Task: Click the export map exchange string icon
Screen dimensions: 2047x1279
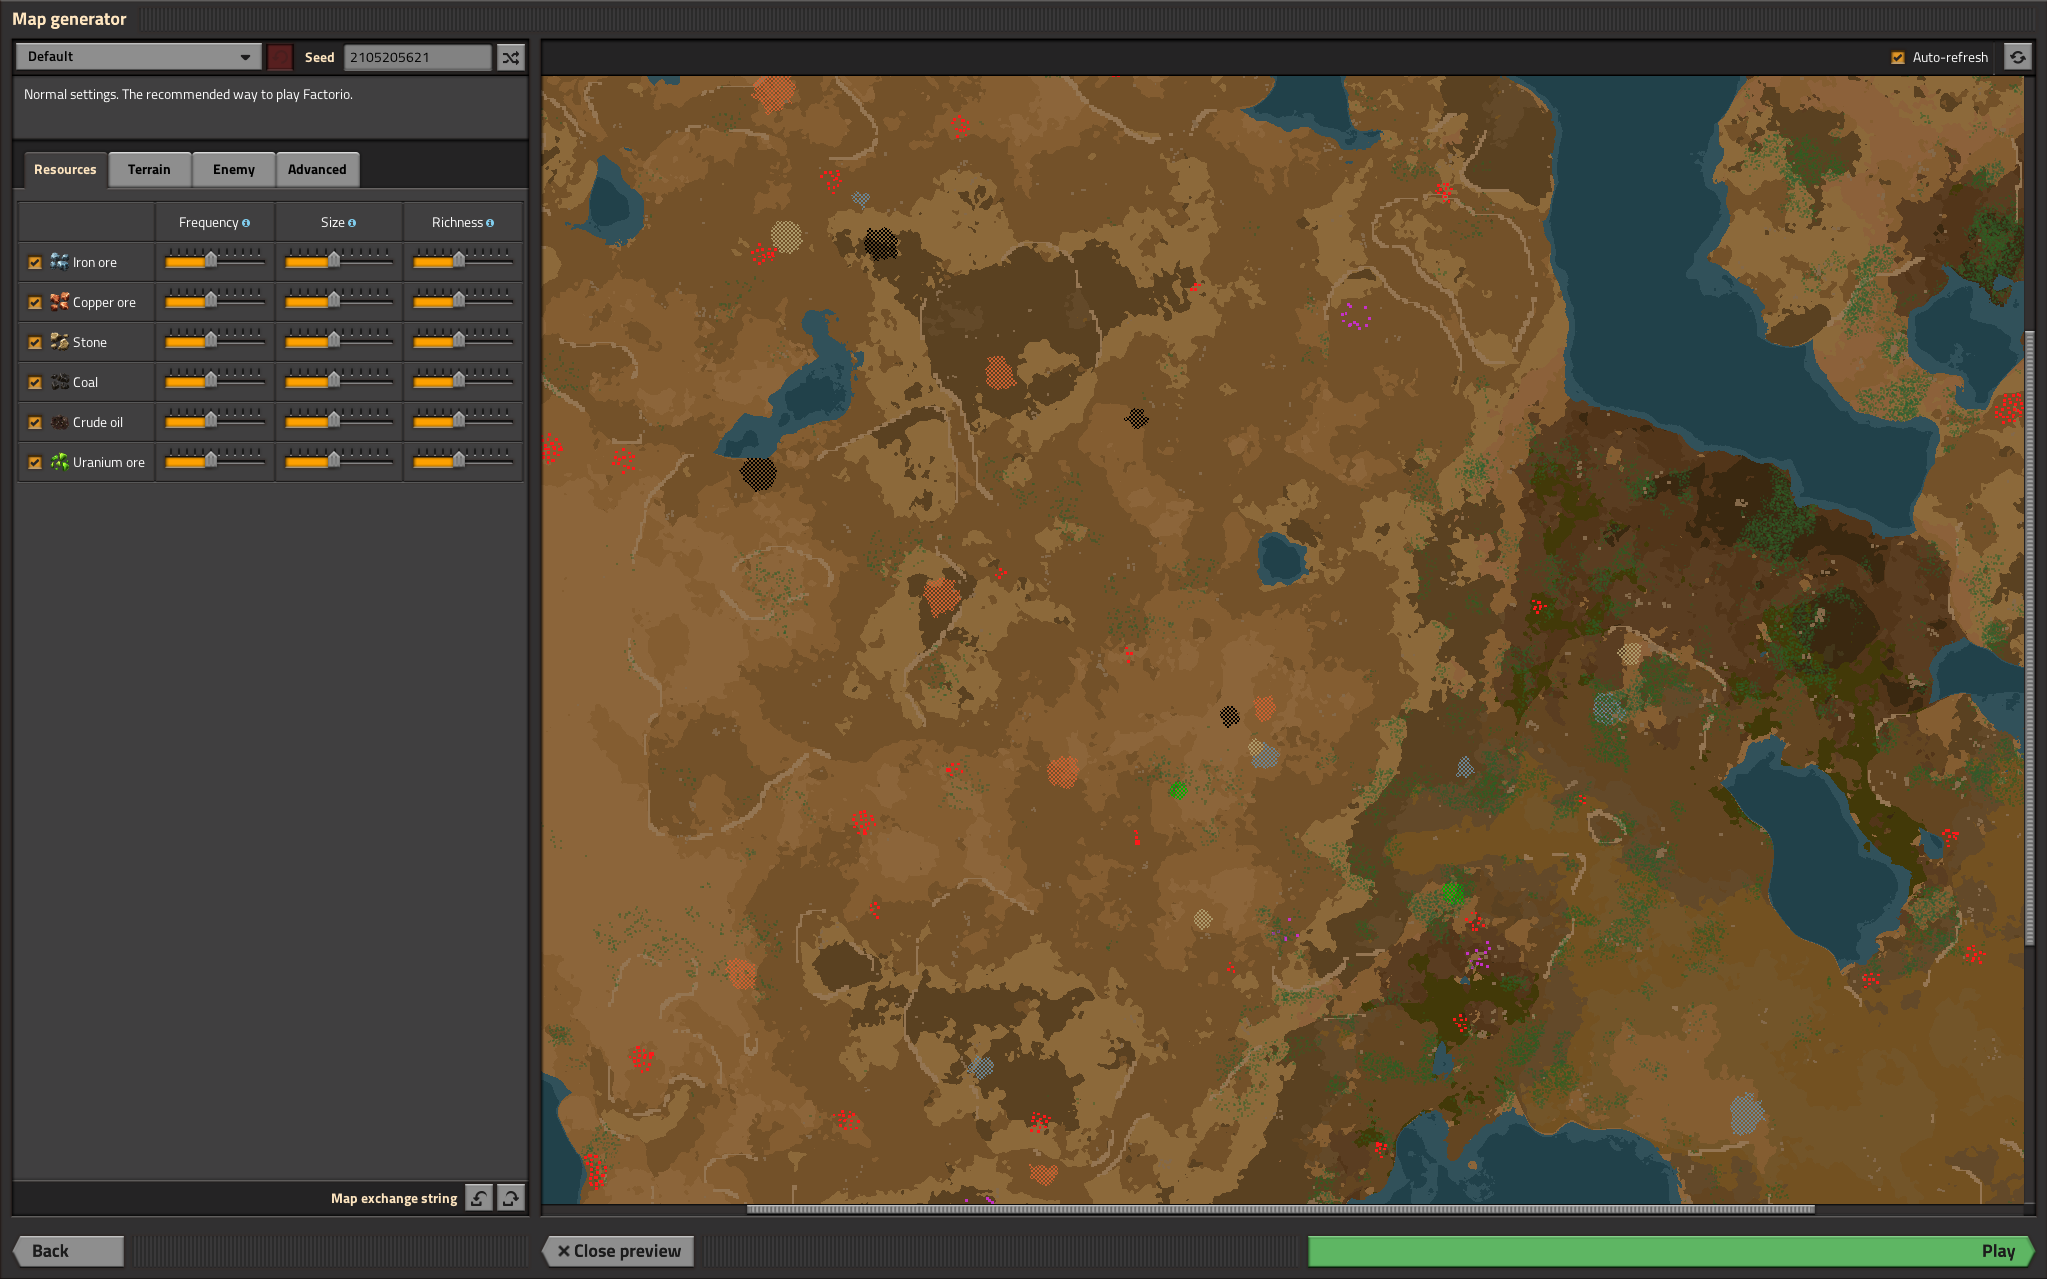Action: tap(511, 1198)
